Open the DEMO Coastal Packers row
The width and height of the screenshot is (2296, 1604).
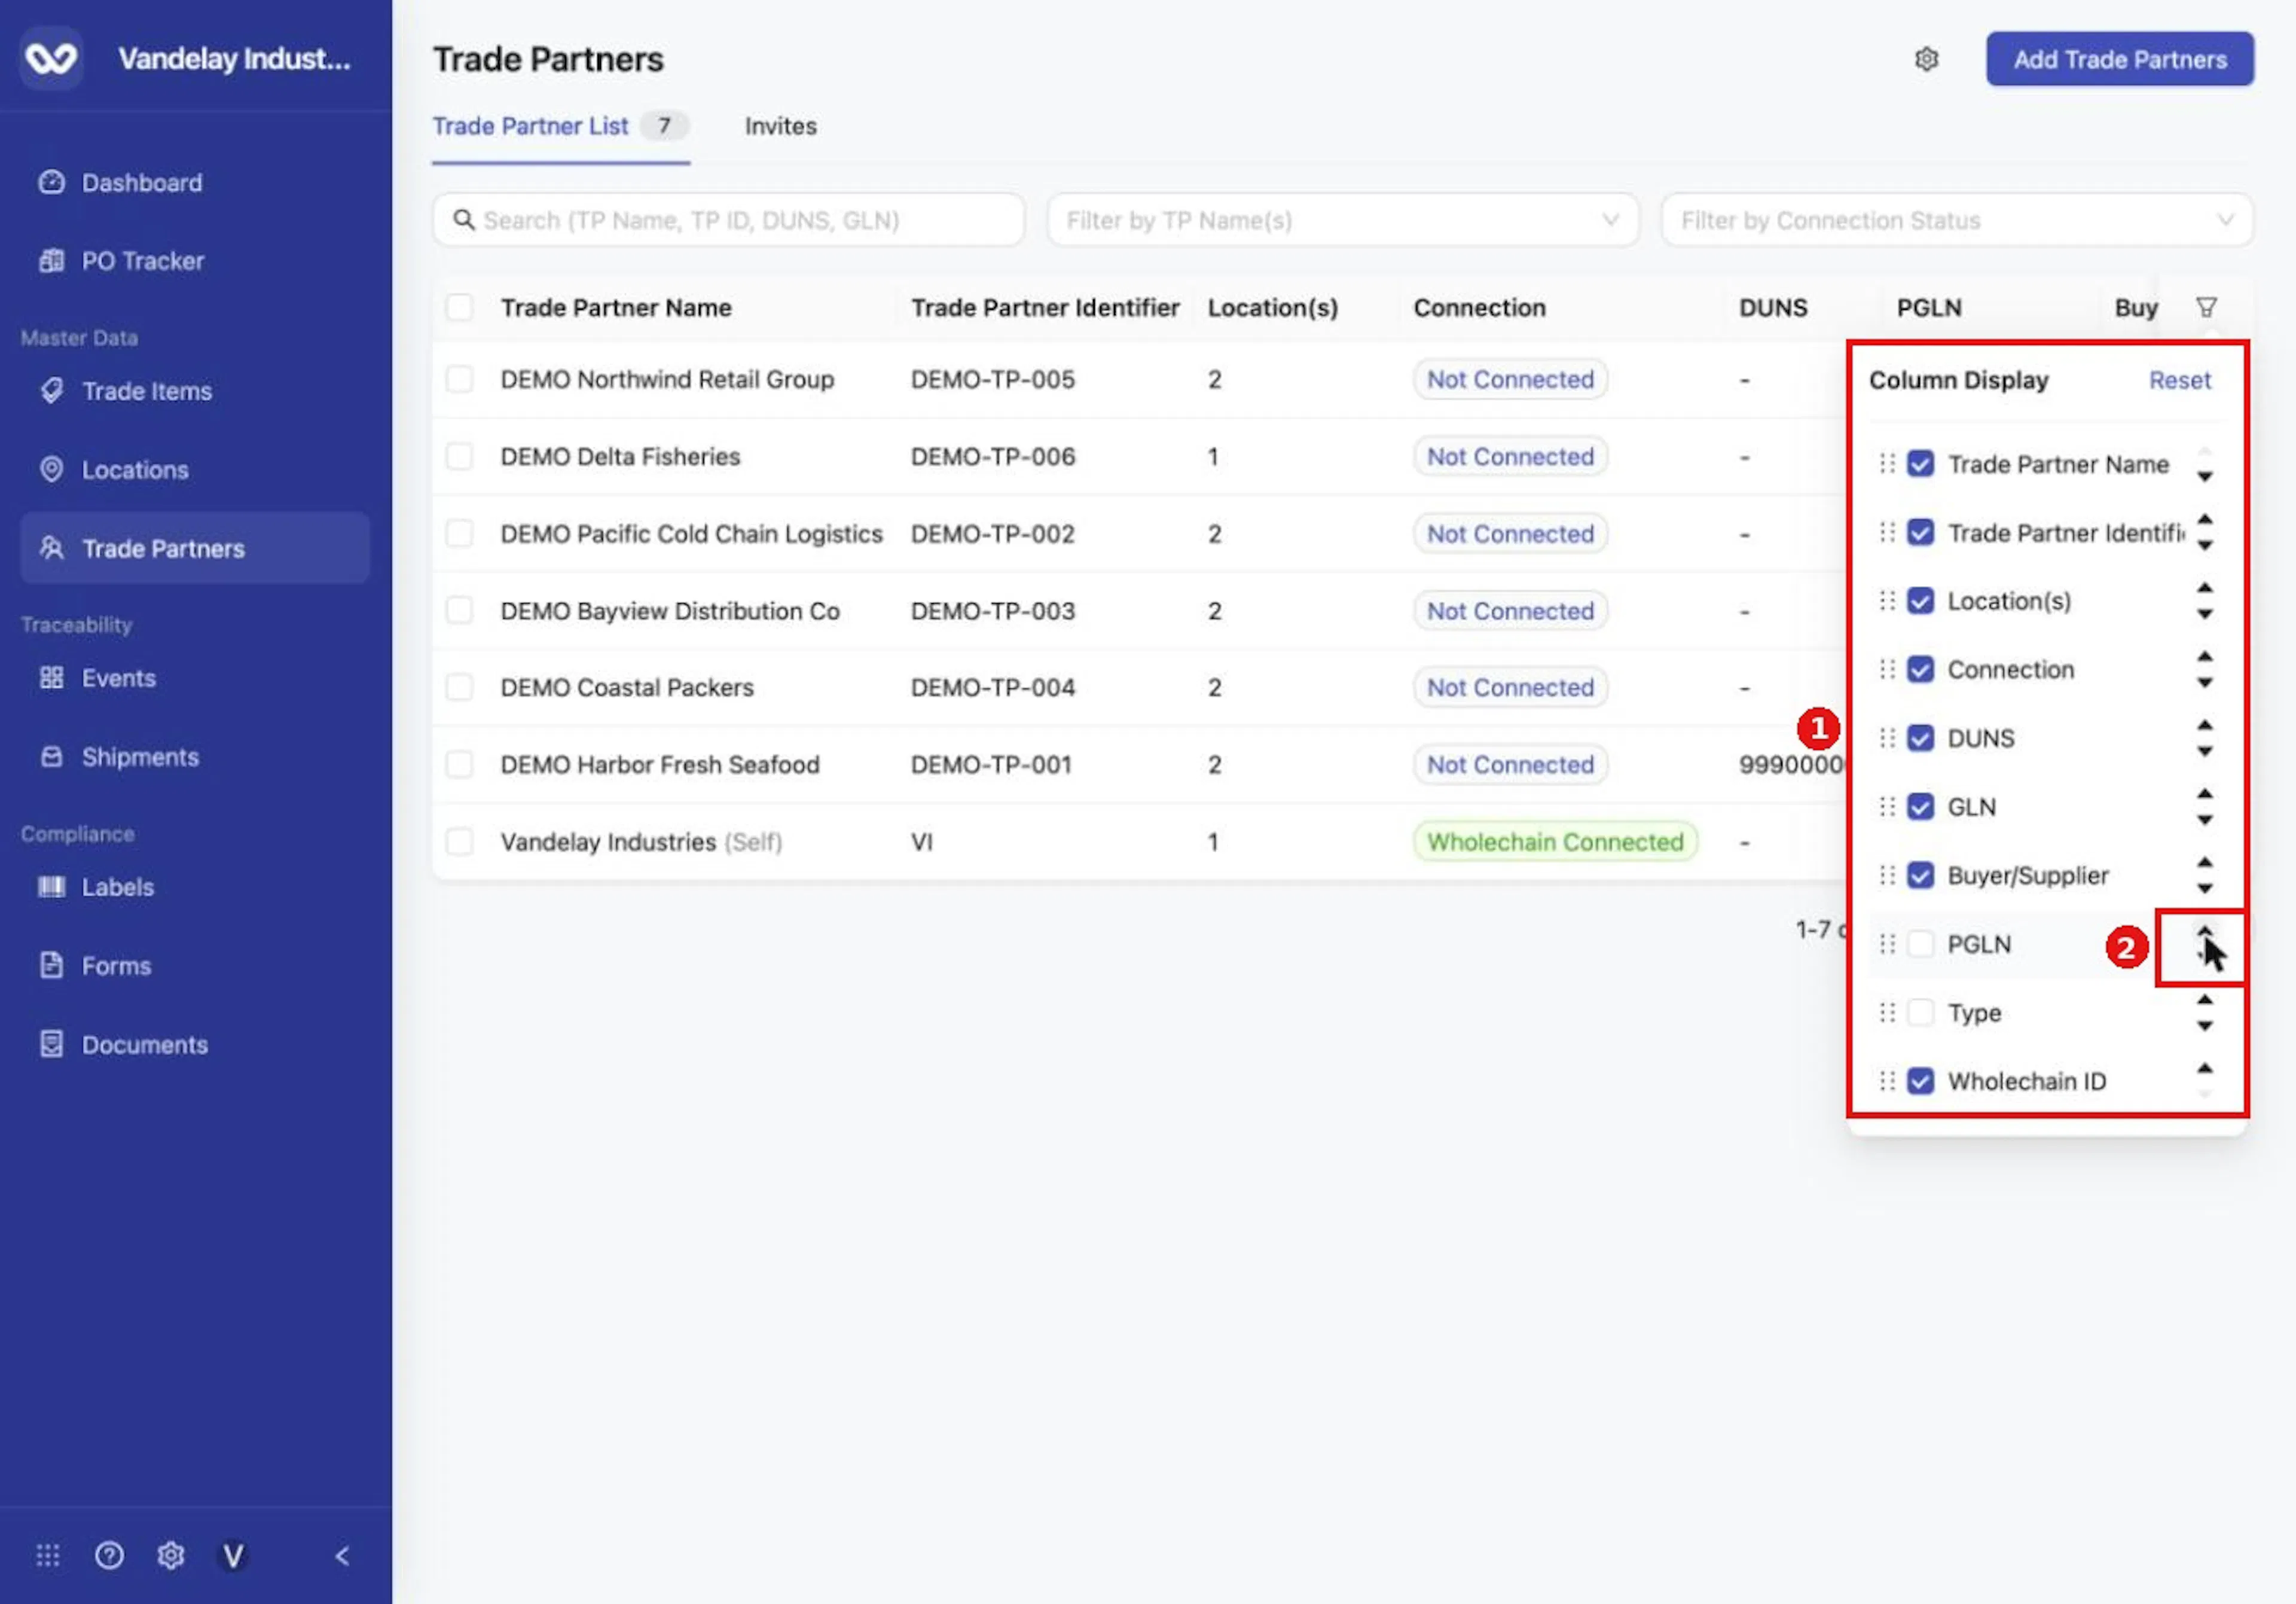click(x=1140, y=688)
